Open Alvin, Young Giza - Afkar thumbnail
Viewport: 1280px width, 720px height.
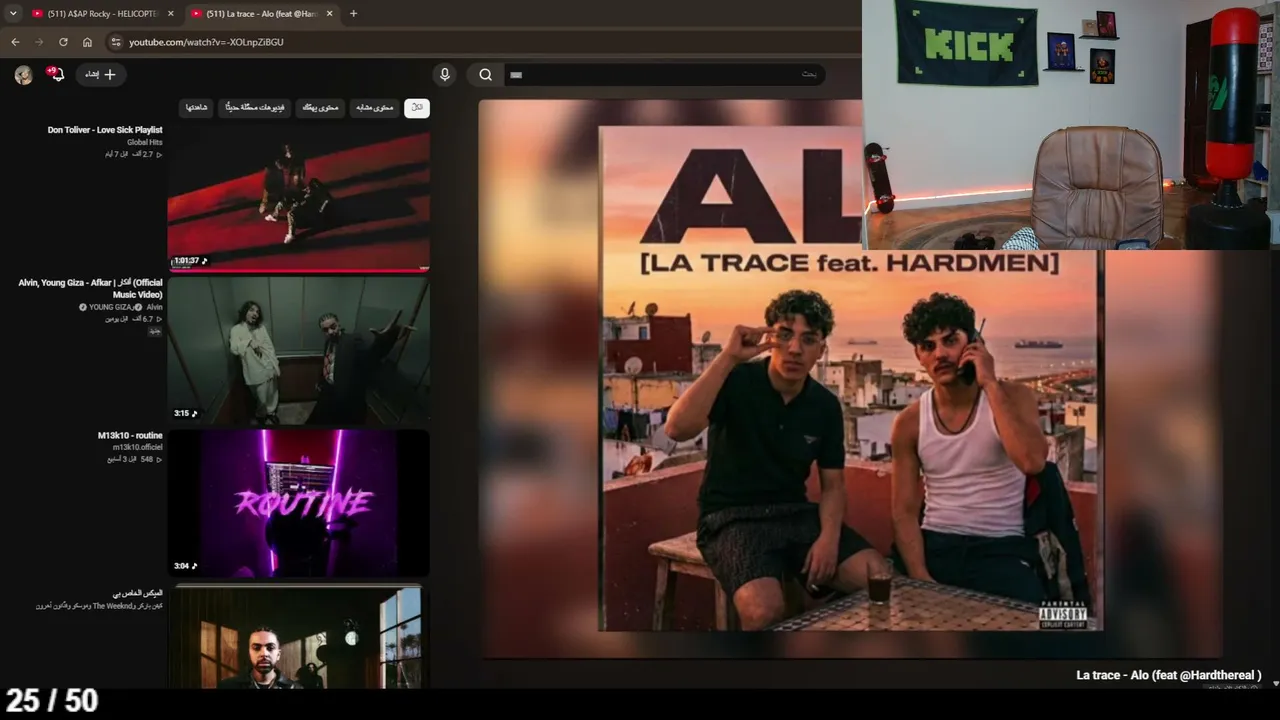(x=299, y=350)
